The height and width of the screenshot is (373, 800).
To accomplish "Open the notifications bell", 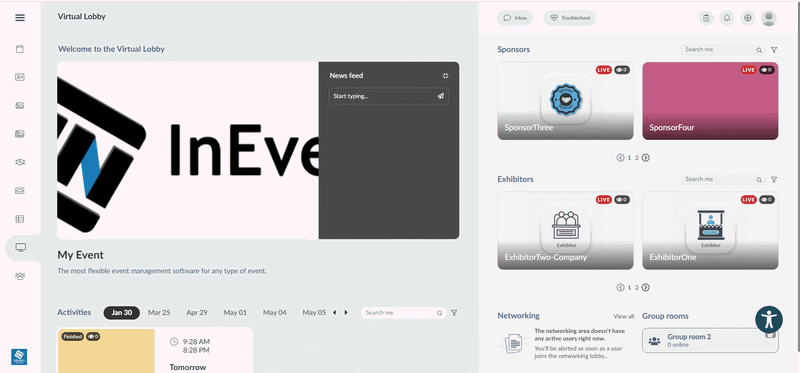I will point(727,18).
